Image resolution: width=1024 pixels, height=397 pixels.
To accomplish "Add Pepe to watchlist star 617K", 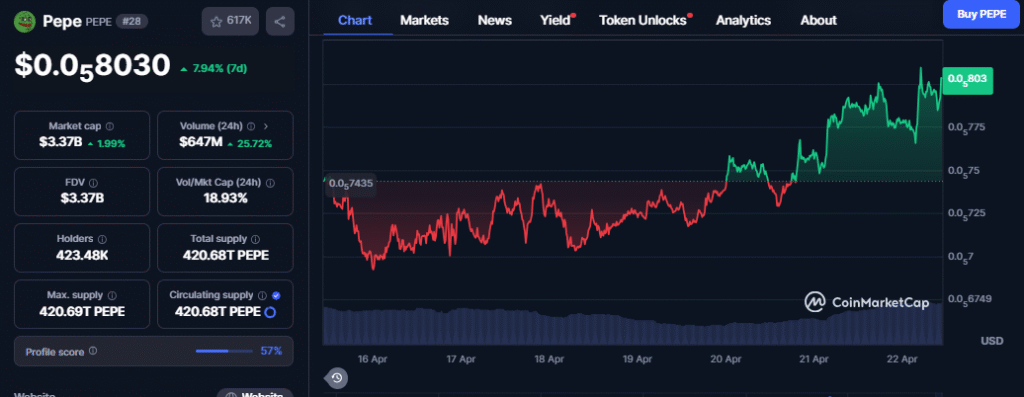I will (x=231, y=22).
